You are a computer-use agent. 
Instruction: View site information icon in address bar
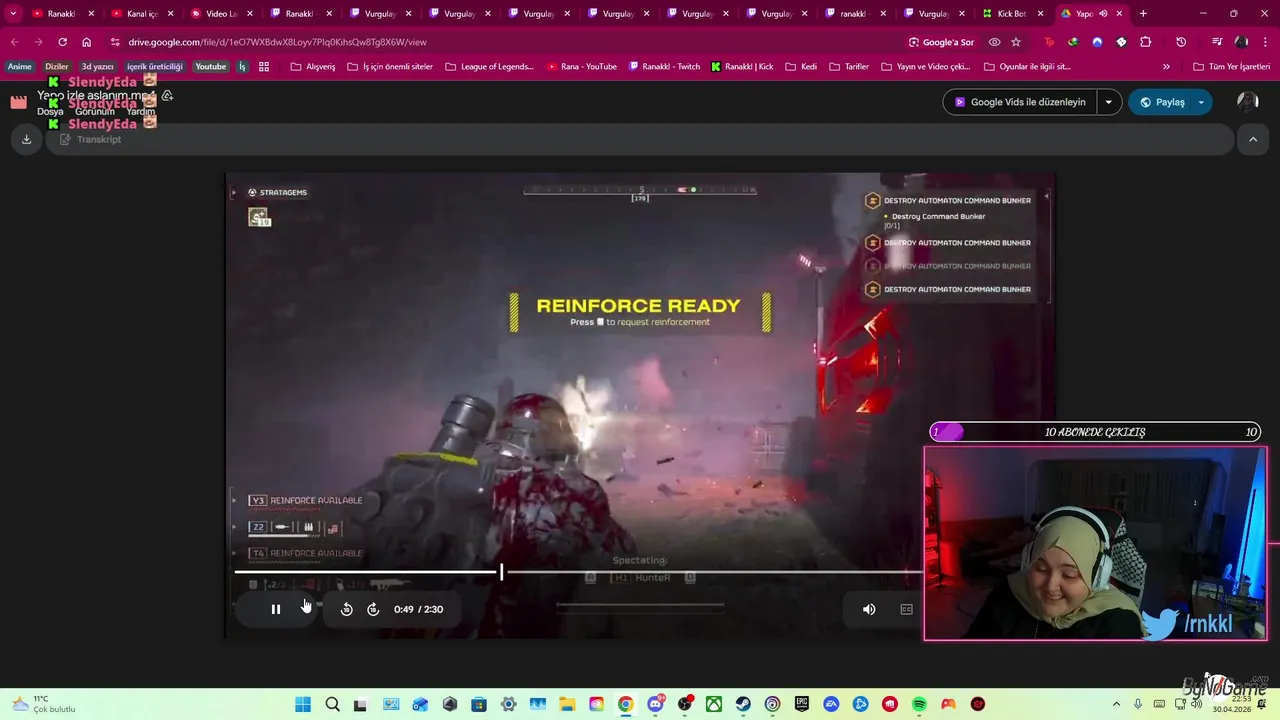[115, 42]
